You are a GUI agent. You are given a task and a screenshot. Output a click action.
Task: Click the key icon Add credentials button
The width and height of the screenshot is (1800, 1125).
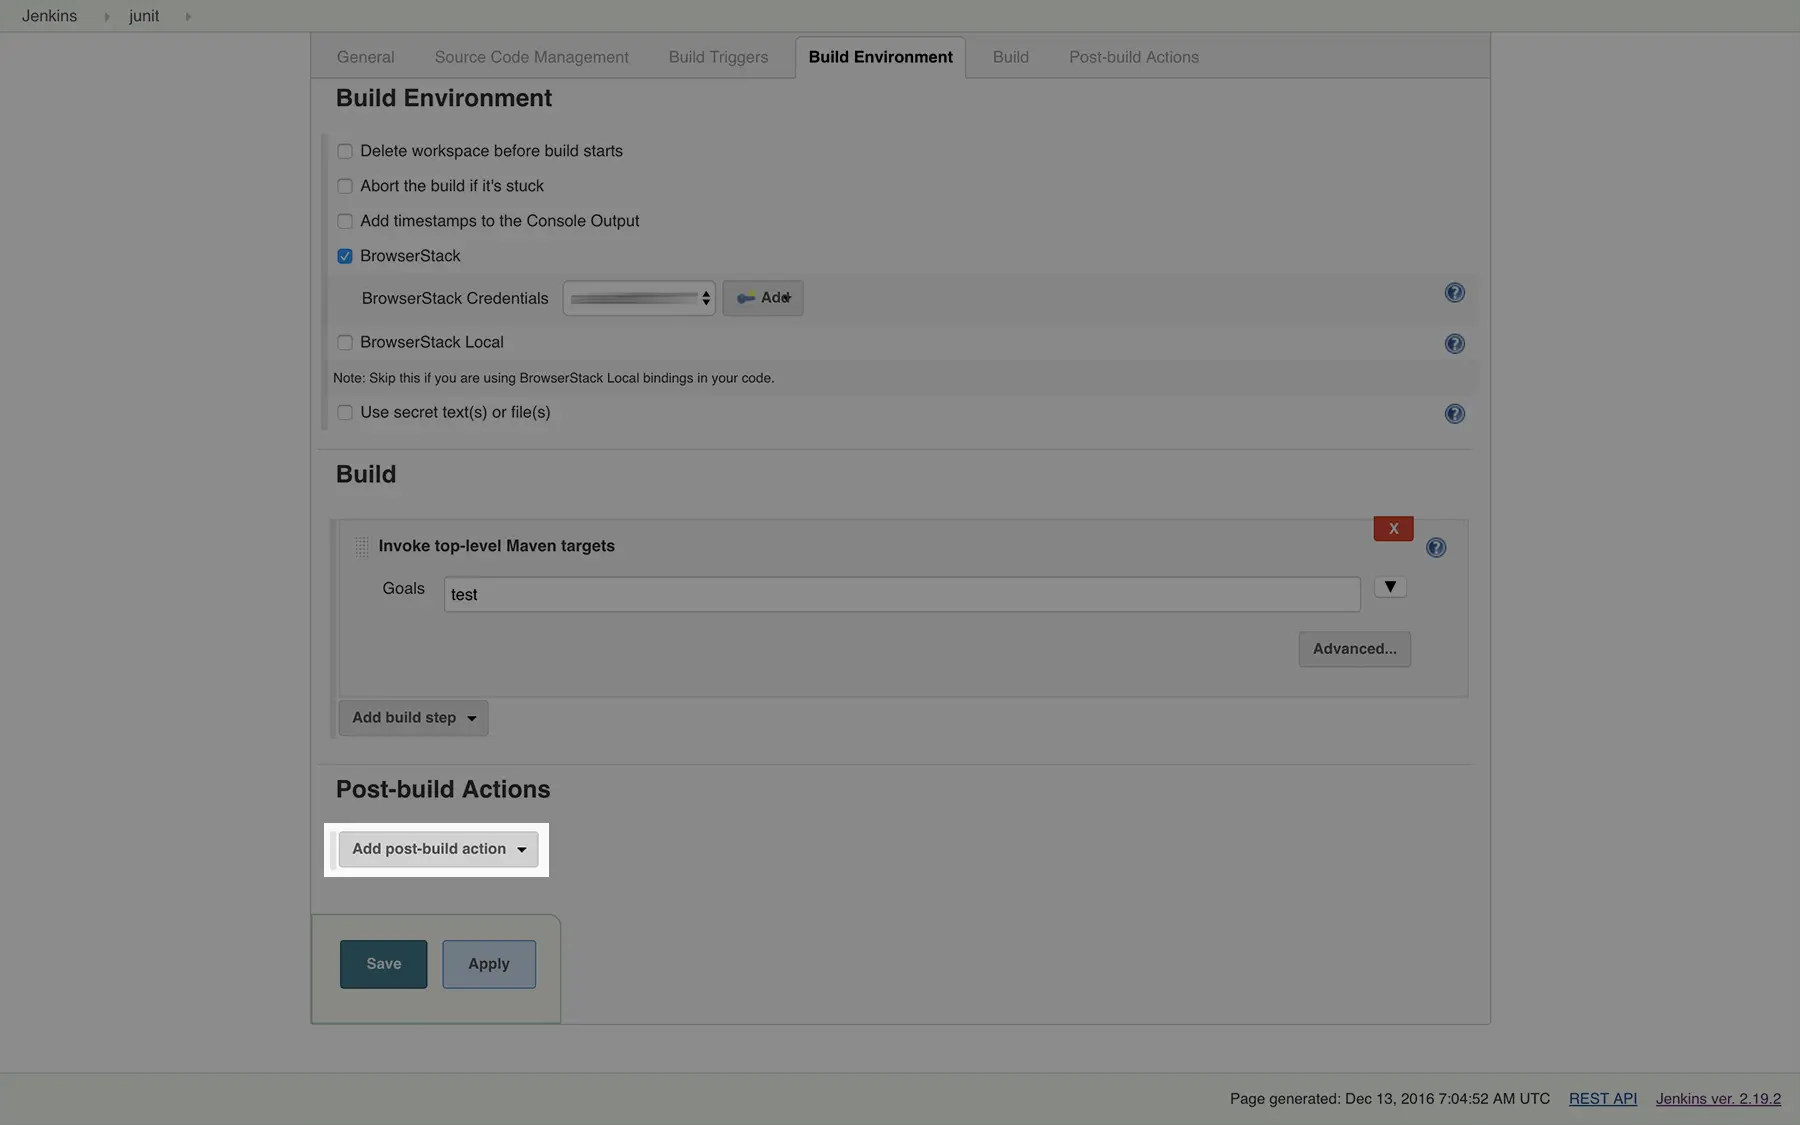pos(763,298)
